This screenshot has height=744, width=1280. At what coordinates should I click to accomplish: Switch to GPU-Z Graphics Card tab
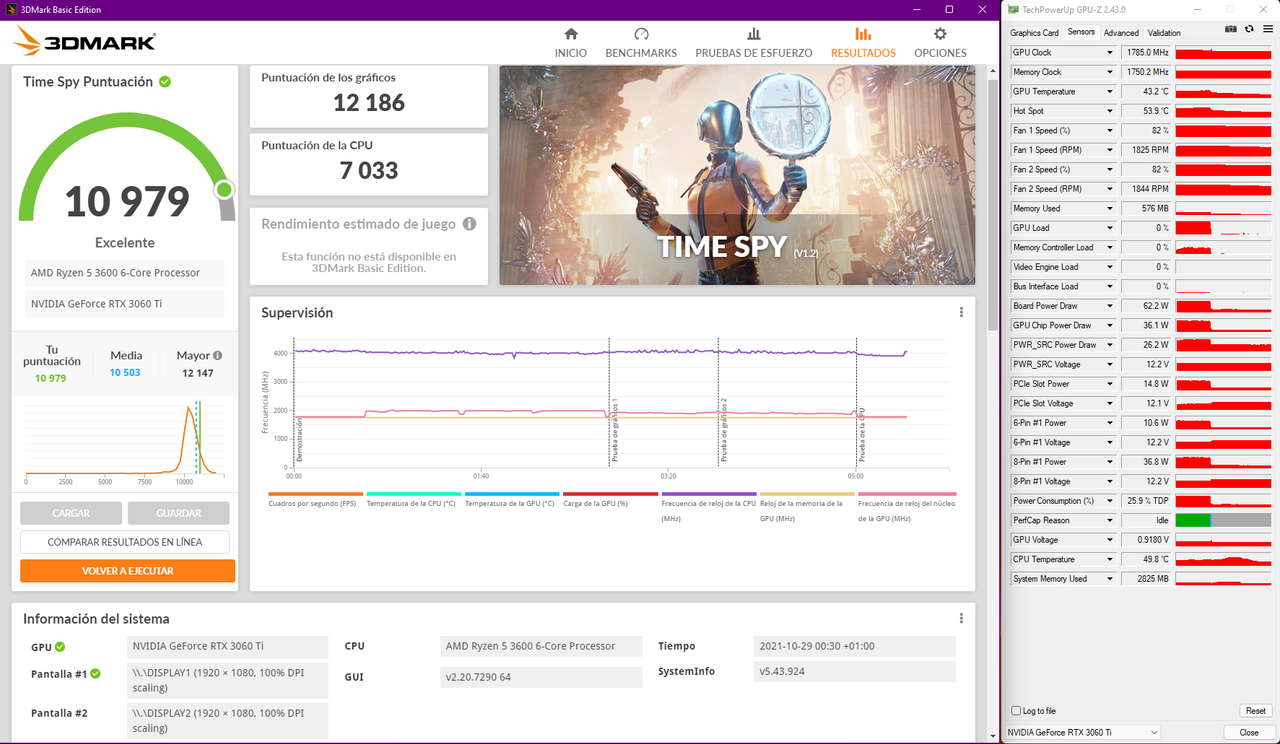[x=1034, y=33]
